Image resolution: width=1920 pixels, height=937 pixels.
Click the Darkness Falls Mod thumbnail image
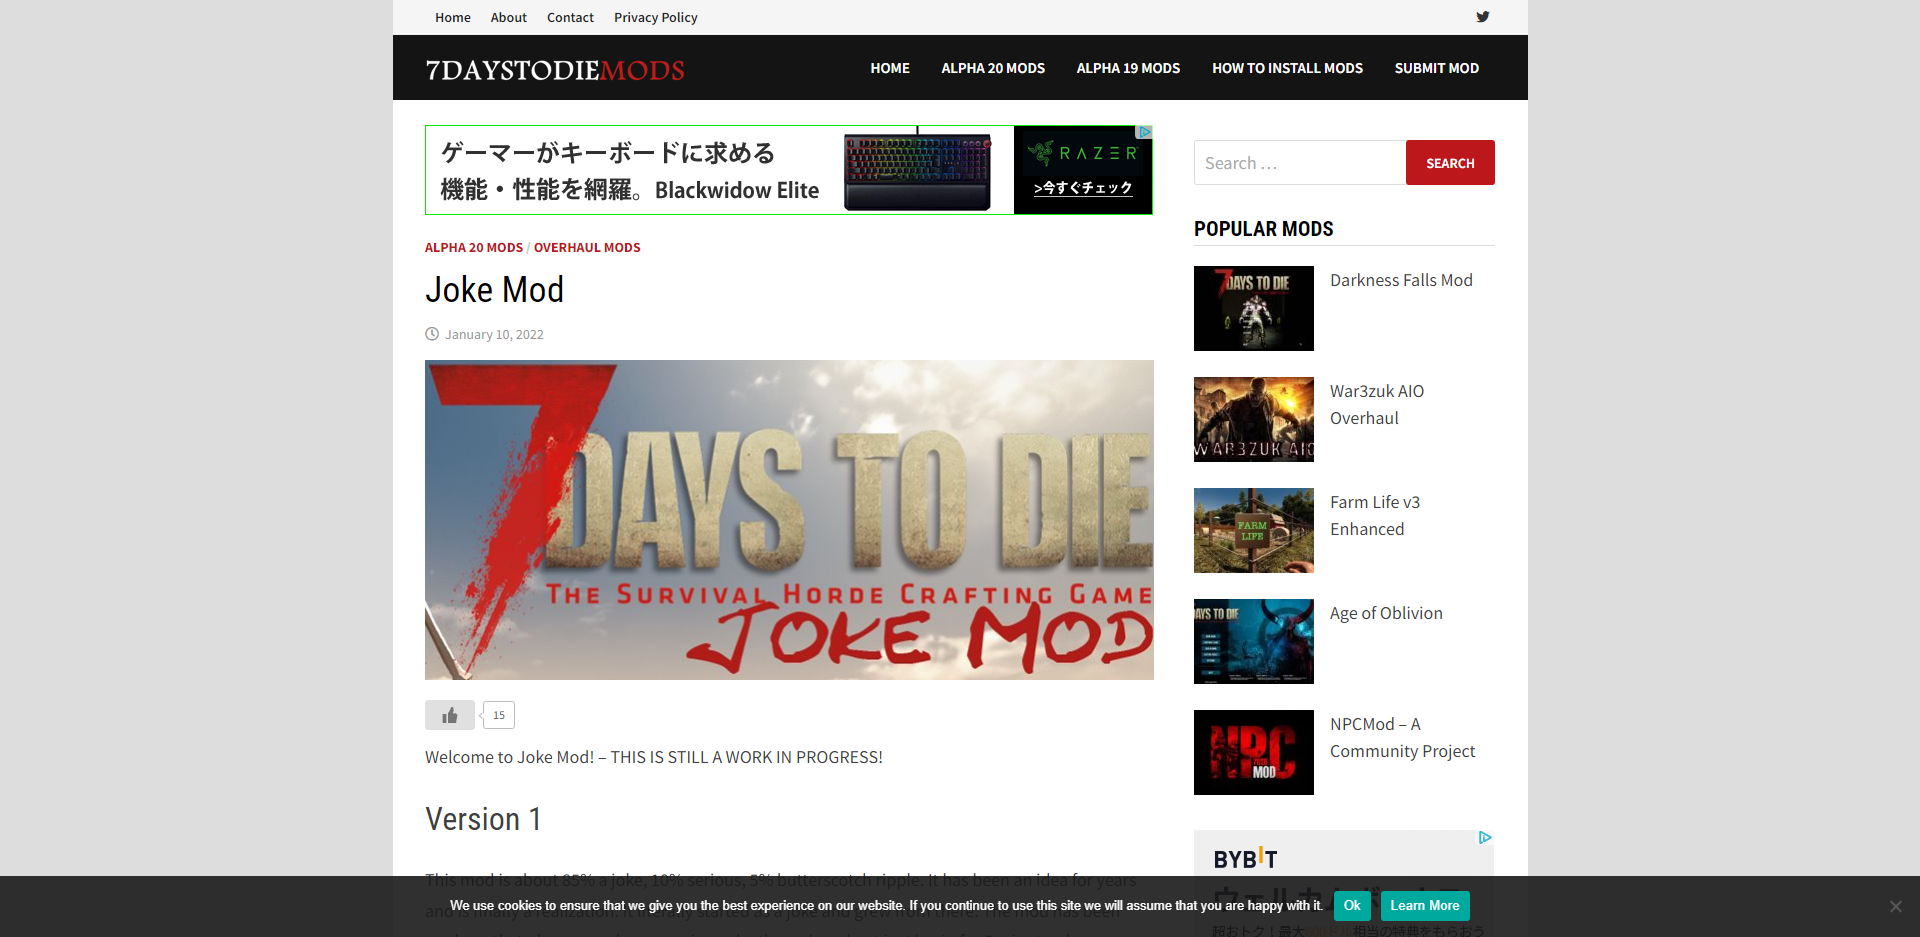(1253, 308)
